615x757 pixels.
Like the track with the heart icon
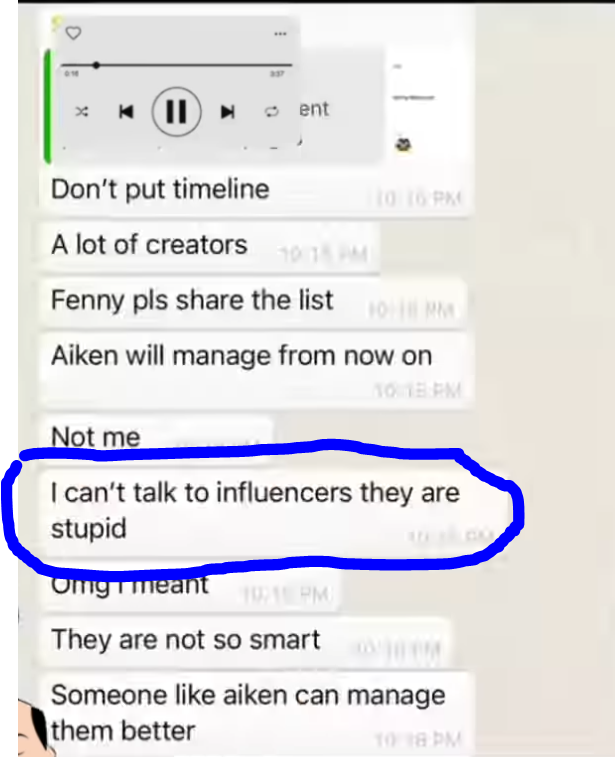(73, 33)
